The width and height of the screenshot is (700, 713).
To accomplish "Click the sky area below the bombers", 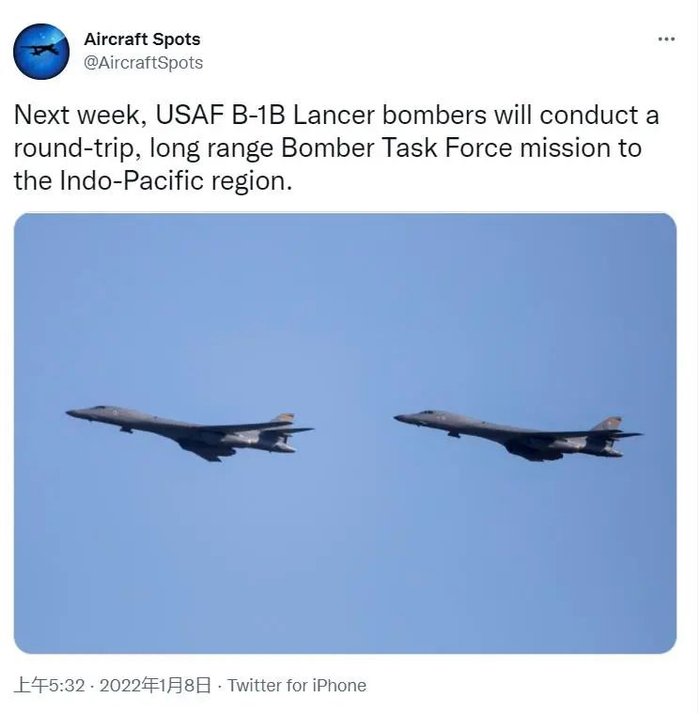I will tap(345, 557).
